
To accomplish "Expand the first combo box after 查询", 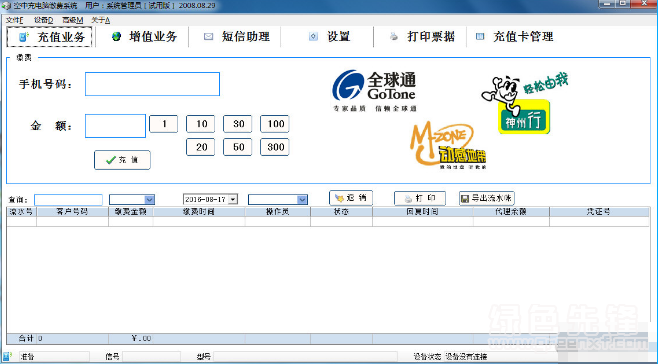I will pyautogui.click(x=149, y=199).
